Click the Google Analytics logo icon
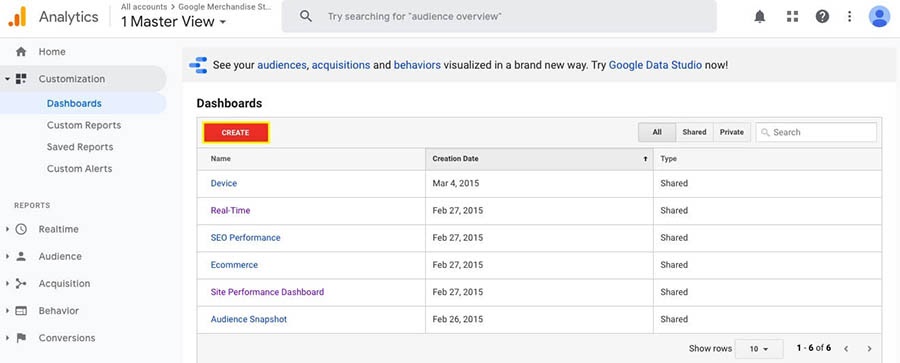This screenshot has height=363, width=900. [17, 17]
